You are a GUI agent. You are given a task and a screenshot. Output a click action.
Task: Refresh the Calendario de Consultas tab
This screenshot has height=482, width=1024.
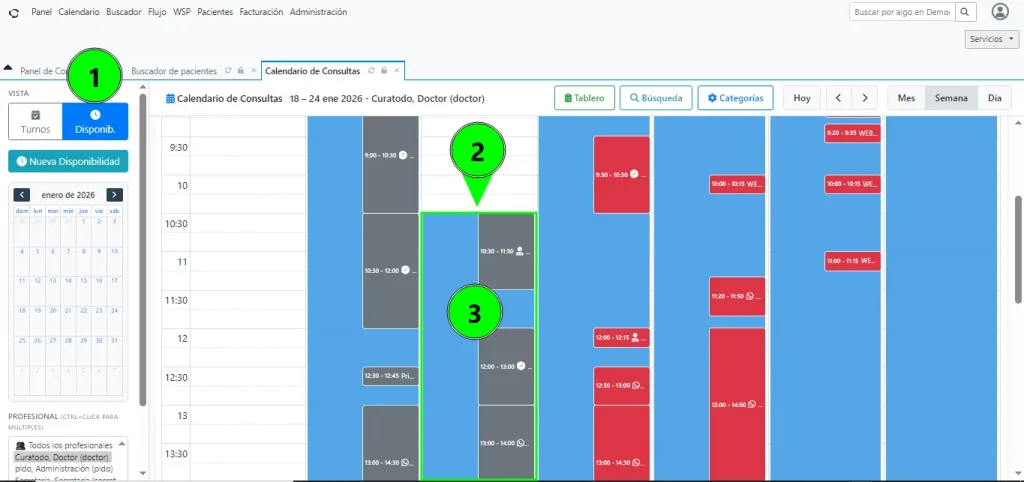point(371,71)
